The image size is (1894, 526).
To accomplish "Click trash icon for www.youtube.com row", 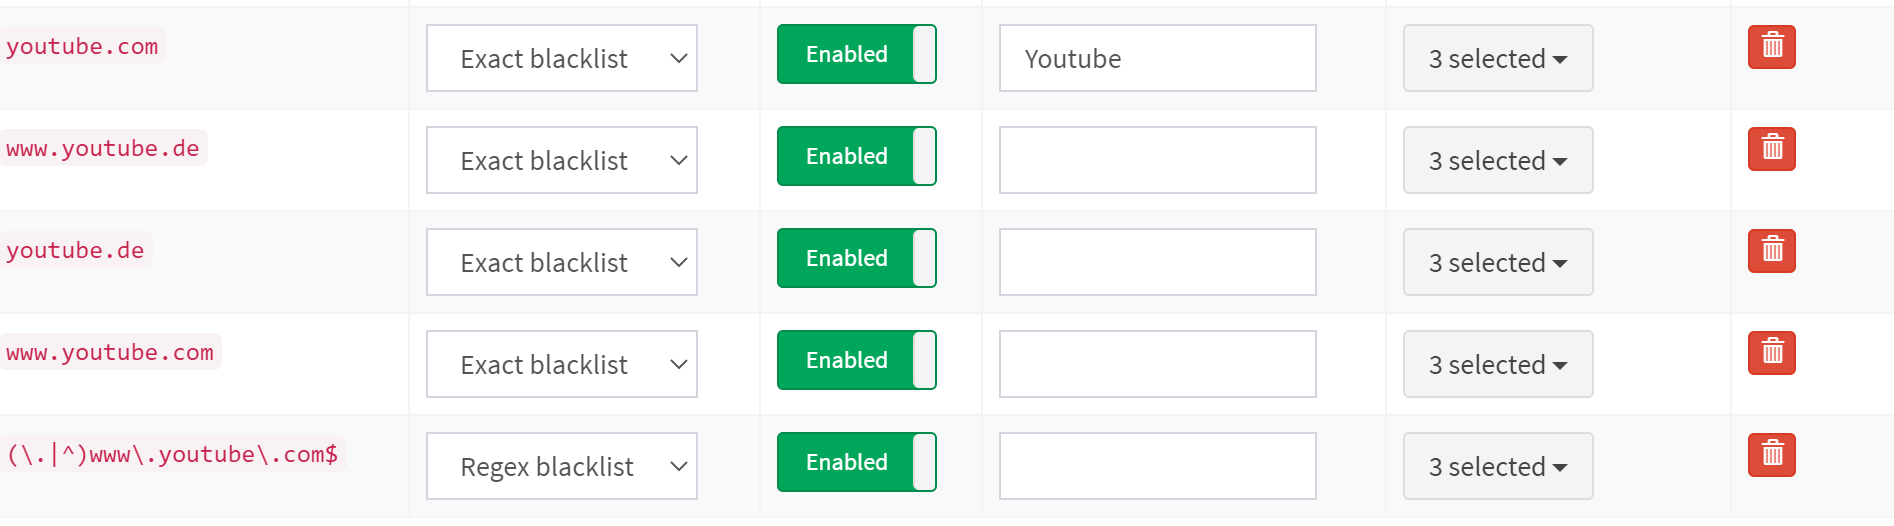I will (1771, 353).
